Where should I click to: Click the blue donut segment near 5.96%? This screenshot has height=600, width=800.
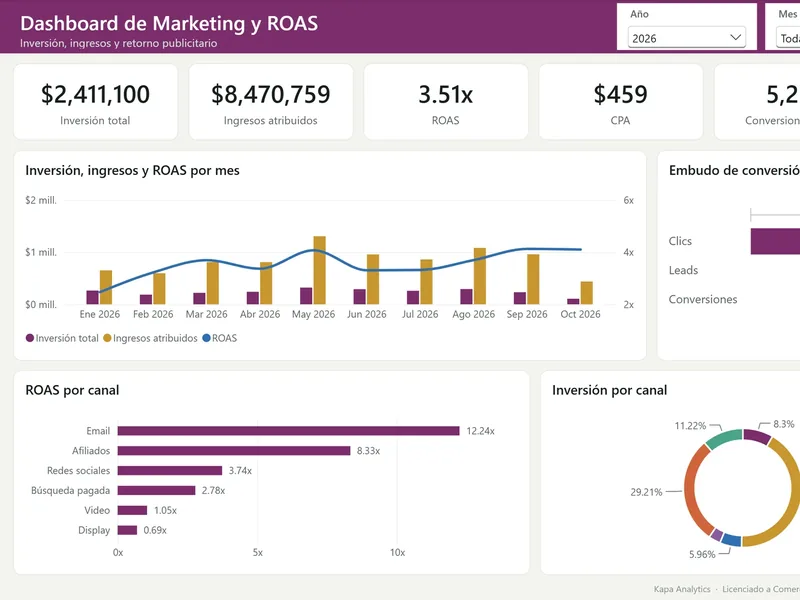click(732, 540)
